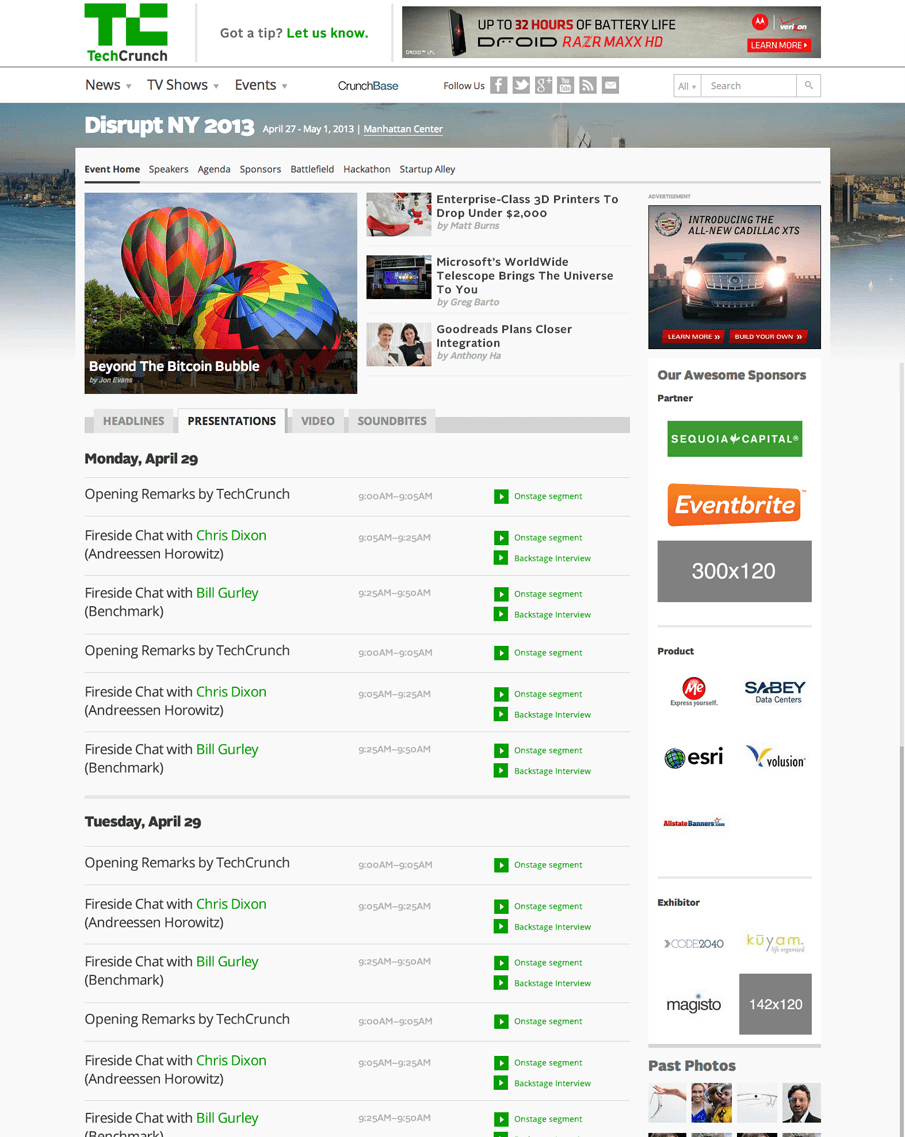Click the 'Our Awesome Sponsors' heading
Screen dimensions: 905x1137
(732, 375)
